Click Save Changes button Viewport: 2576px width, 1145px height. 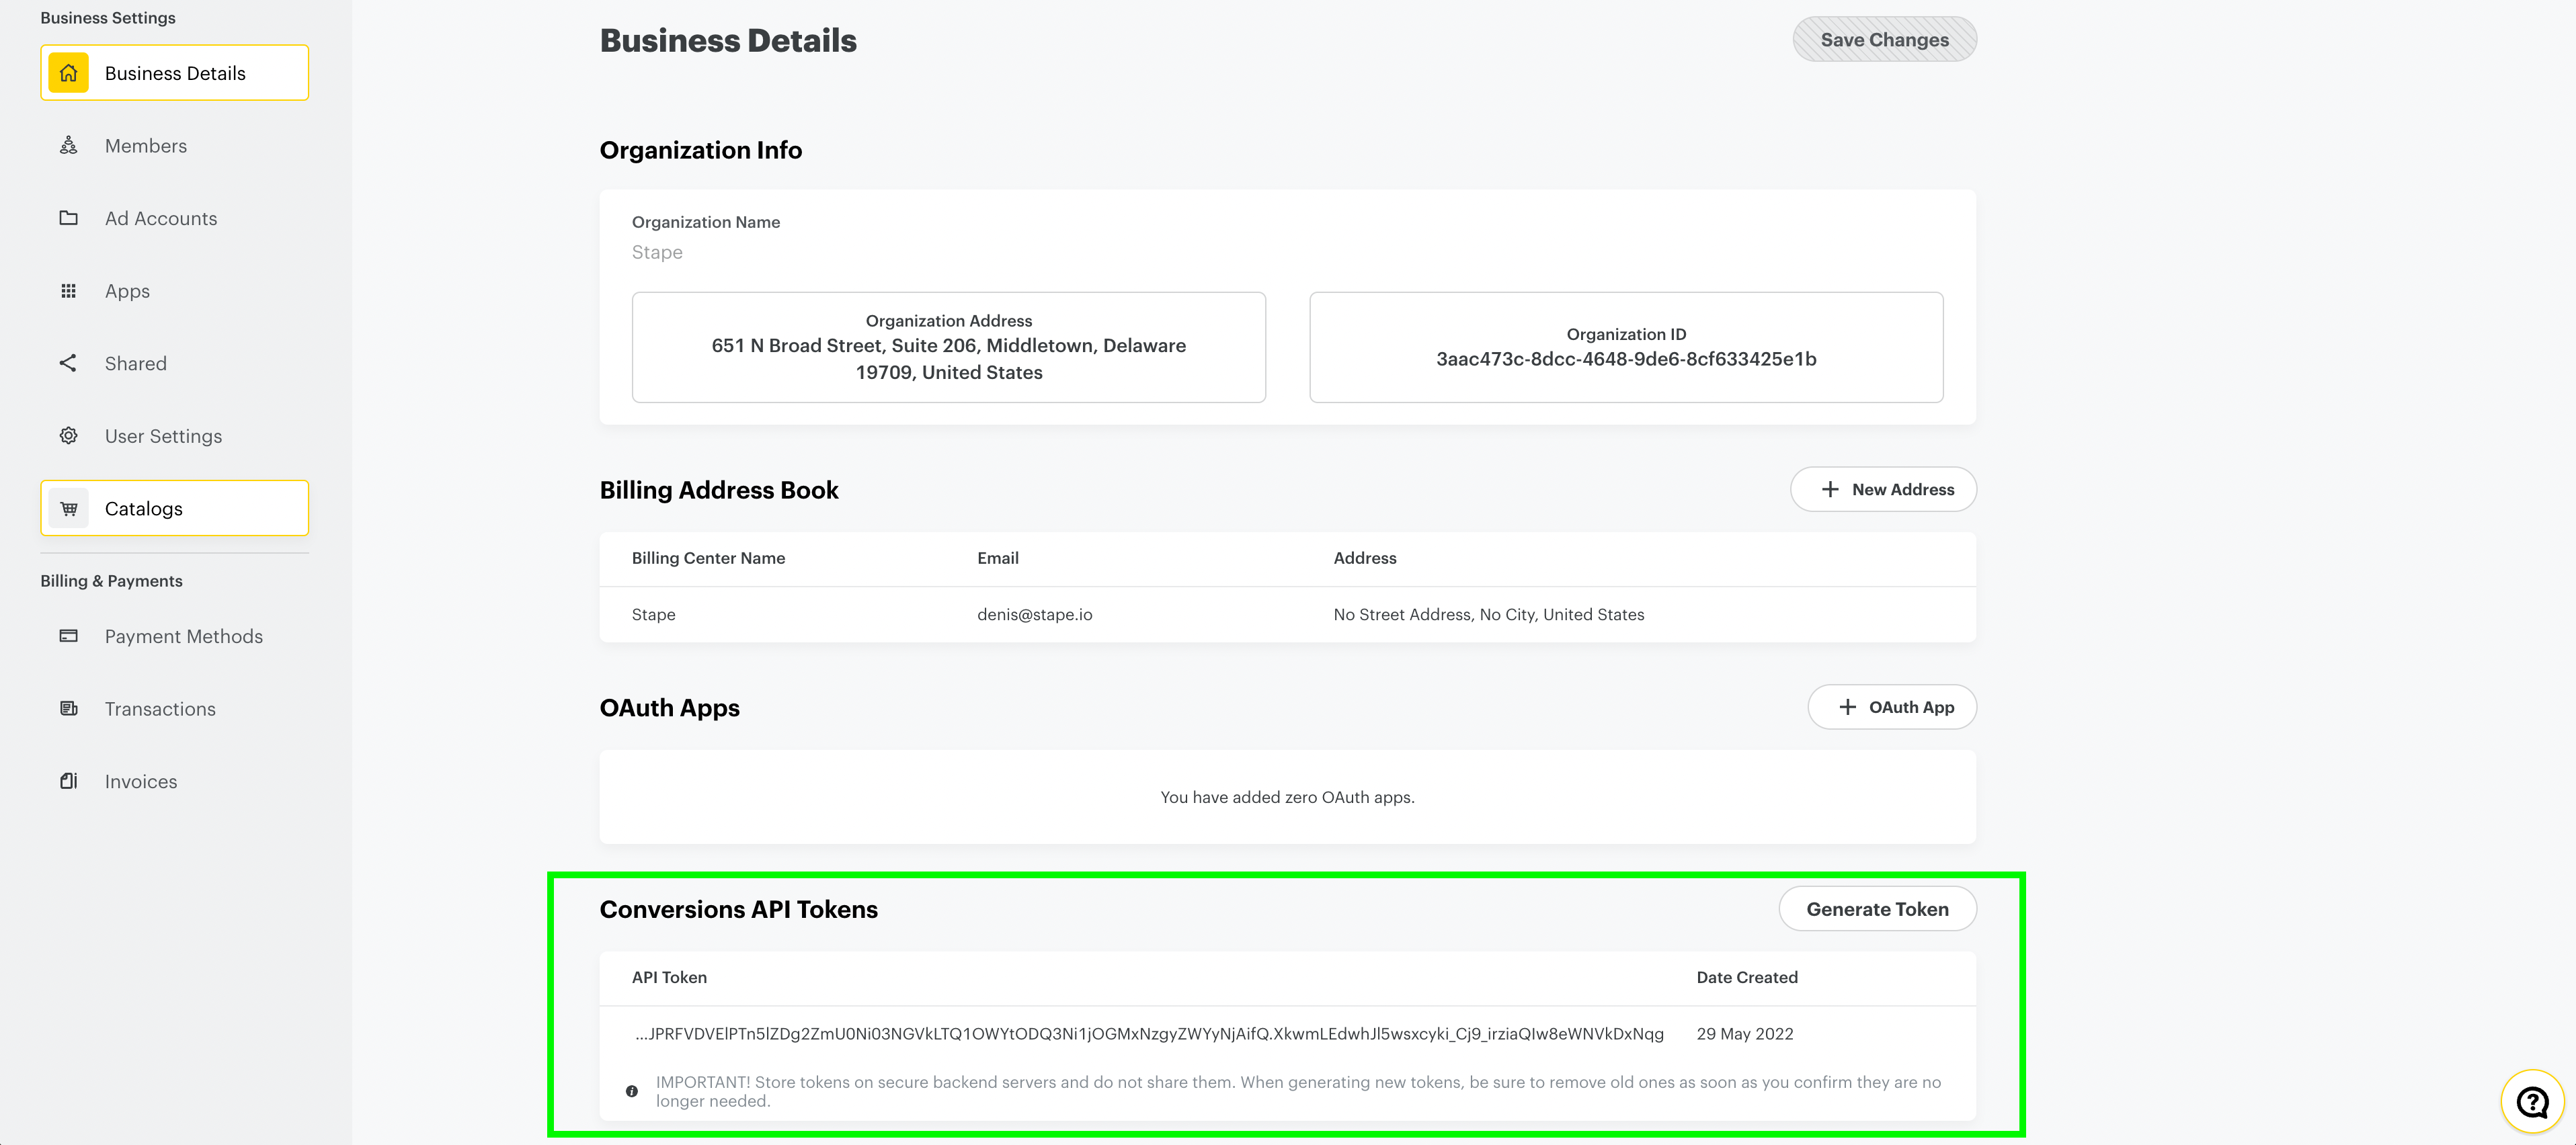(x=1884, y=38)
